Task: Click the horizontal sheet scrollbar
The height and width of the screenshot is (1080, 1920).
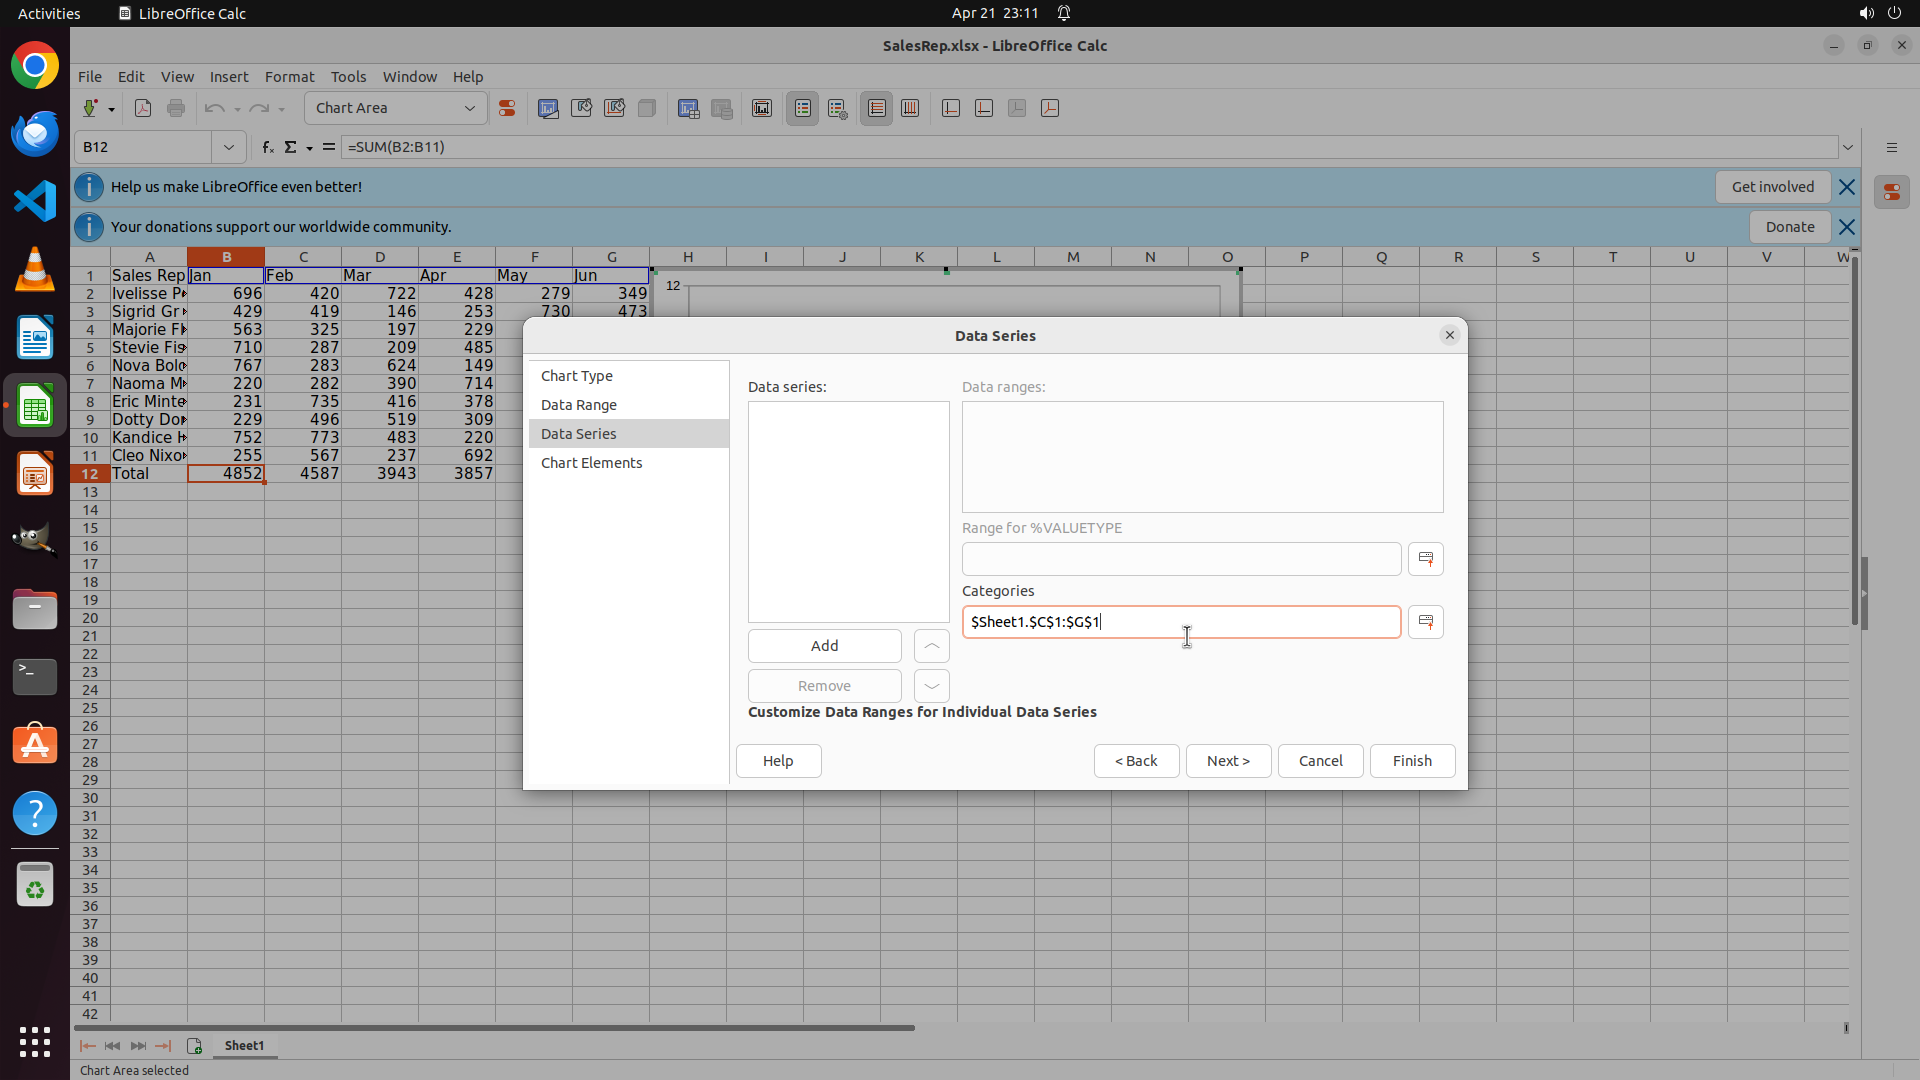Action: 494,1027
